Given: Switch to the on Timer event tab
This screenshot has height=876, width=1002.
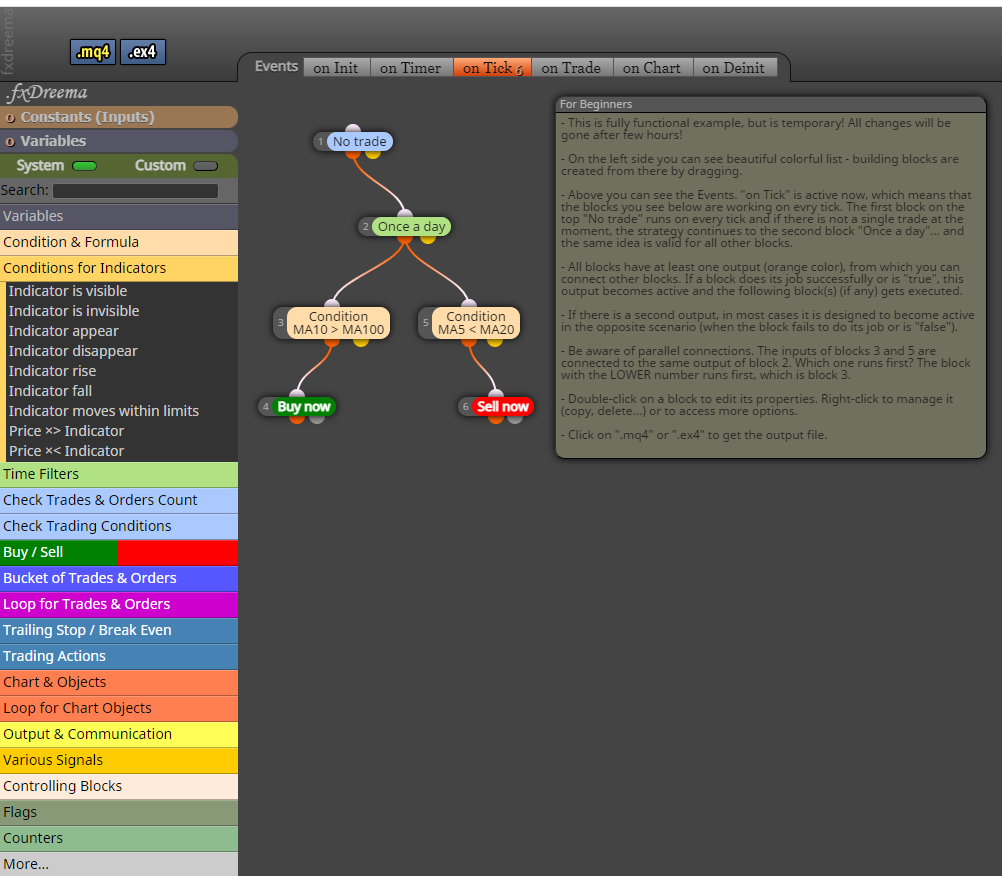Looking at the screenshot, I should tap(411, 68).
